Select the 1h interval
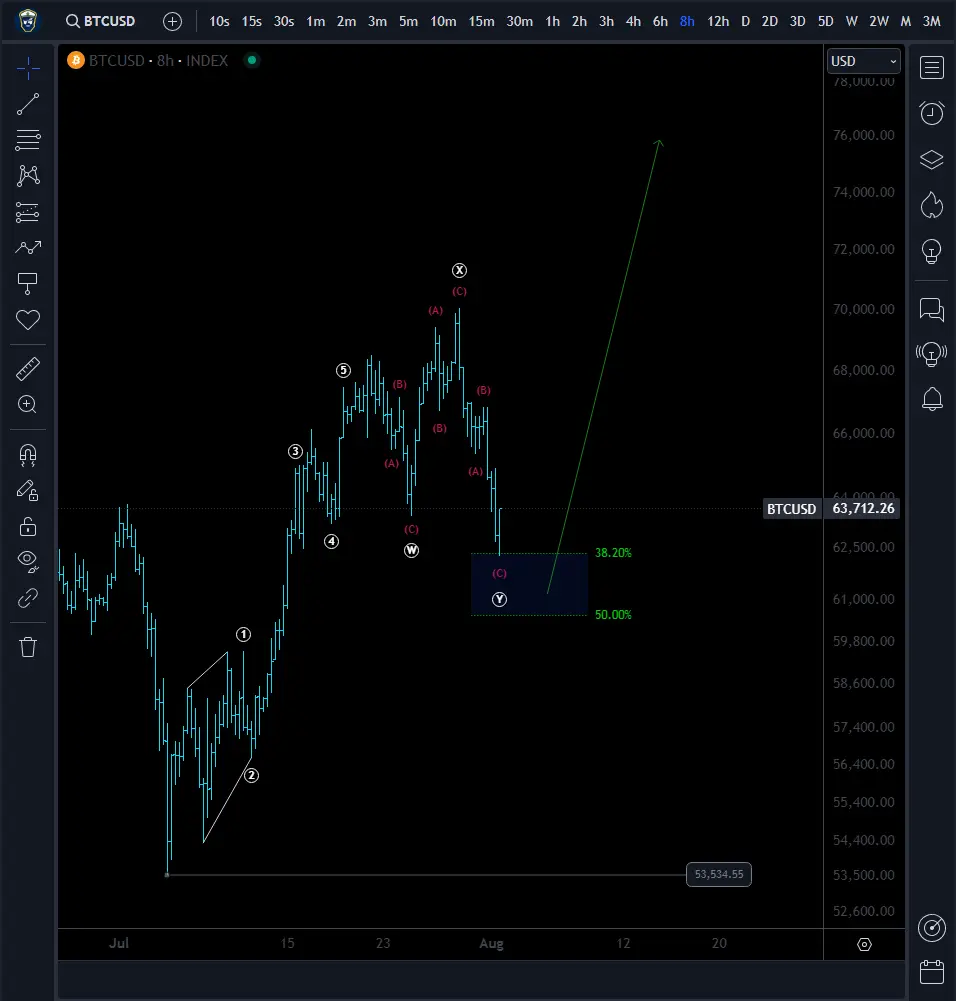Viewport: 956px width, 1001px height. (x=553, y=21)
